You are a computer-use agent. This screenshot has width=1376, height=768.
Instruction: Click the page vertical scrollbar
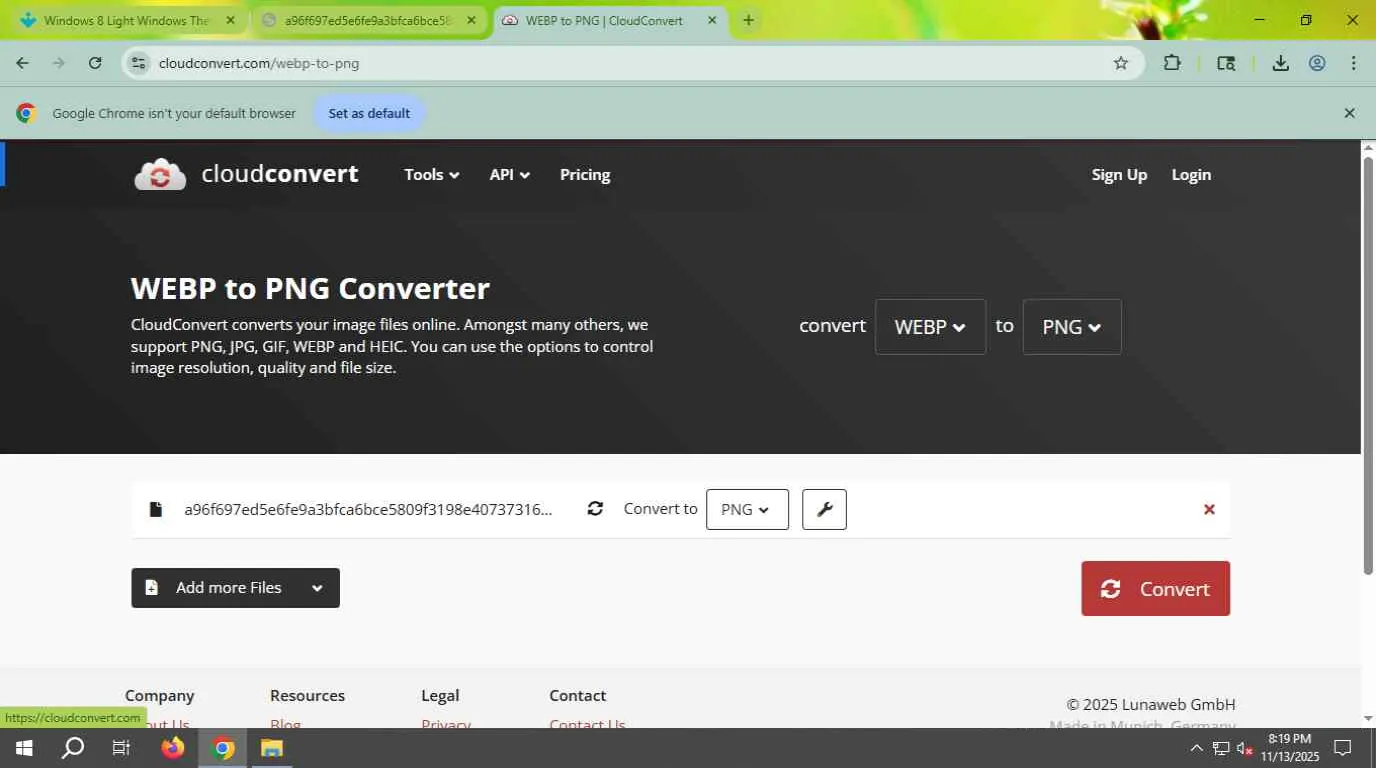click(x=1368, y=365)
